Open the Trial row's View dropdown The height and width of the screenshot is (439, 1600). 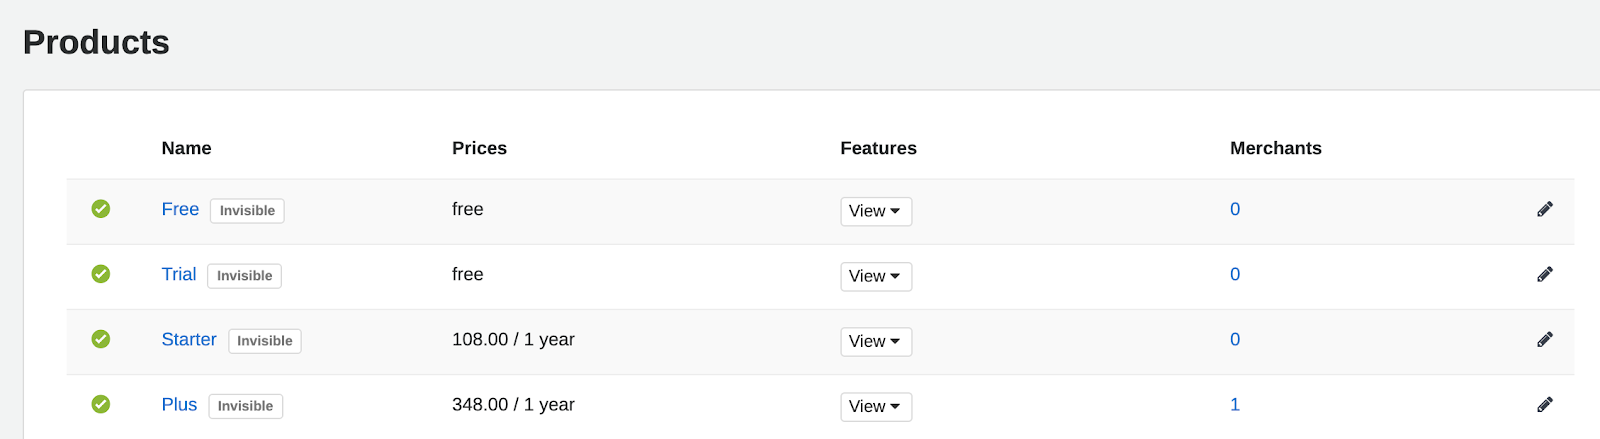point(875,276)
